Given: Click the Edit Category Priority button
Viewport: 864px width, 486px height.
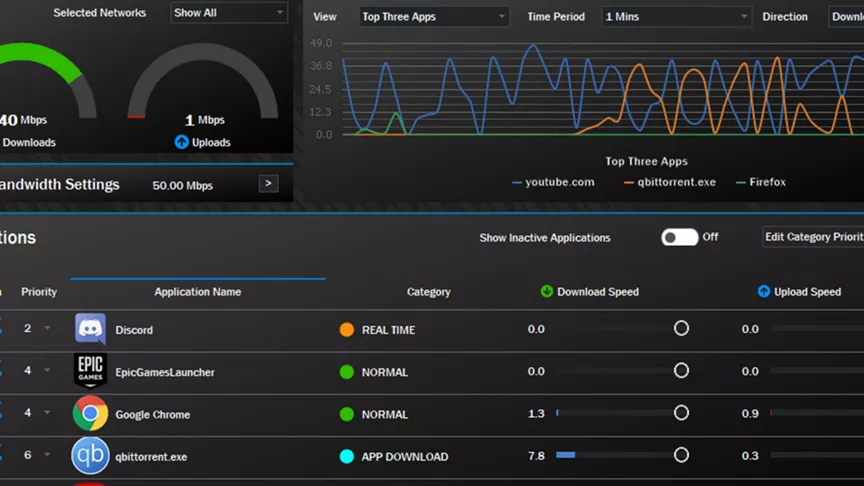Looking at the screenshot, I should 812,237.
